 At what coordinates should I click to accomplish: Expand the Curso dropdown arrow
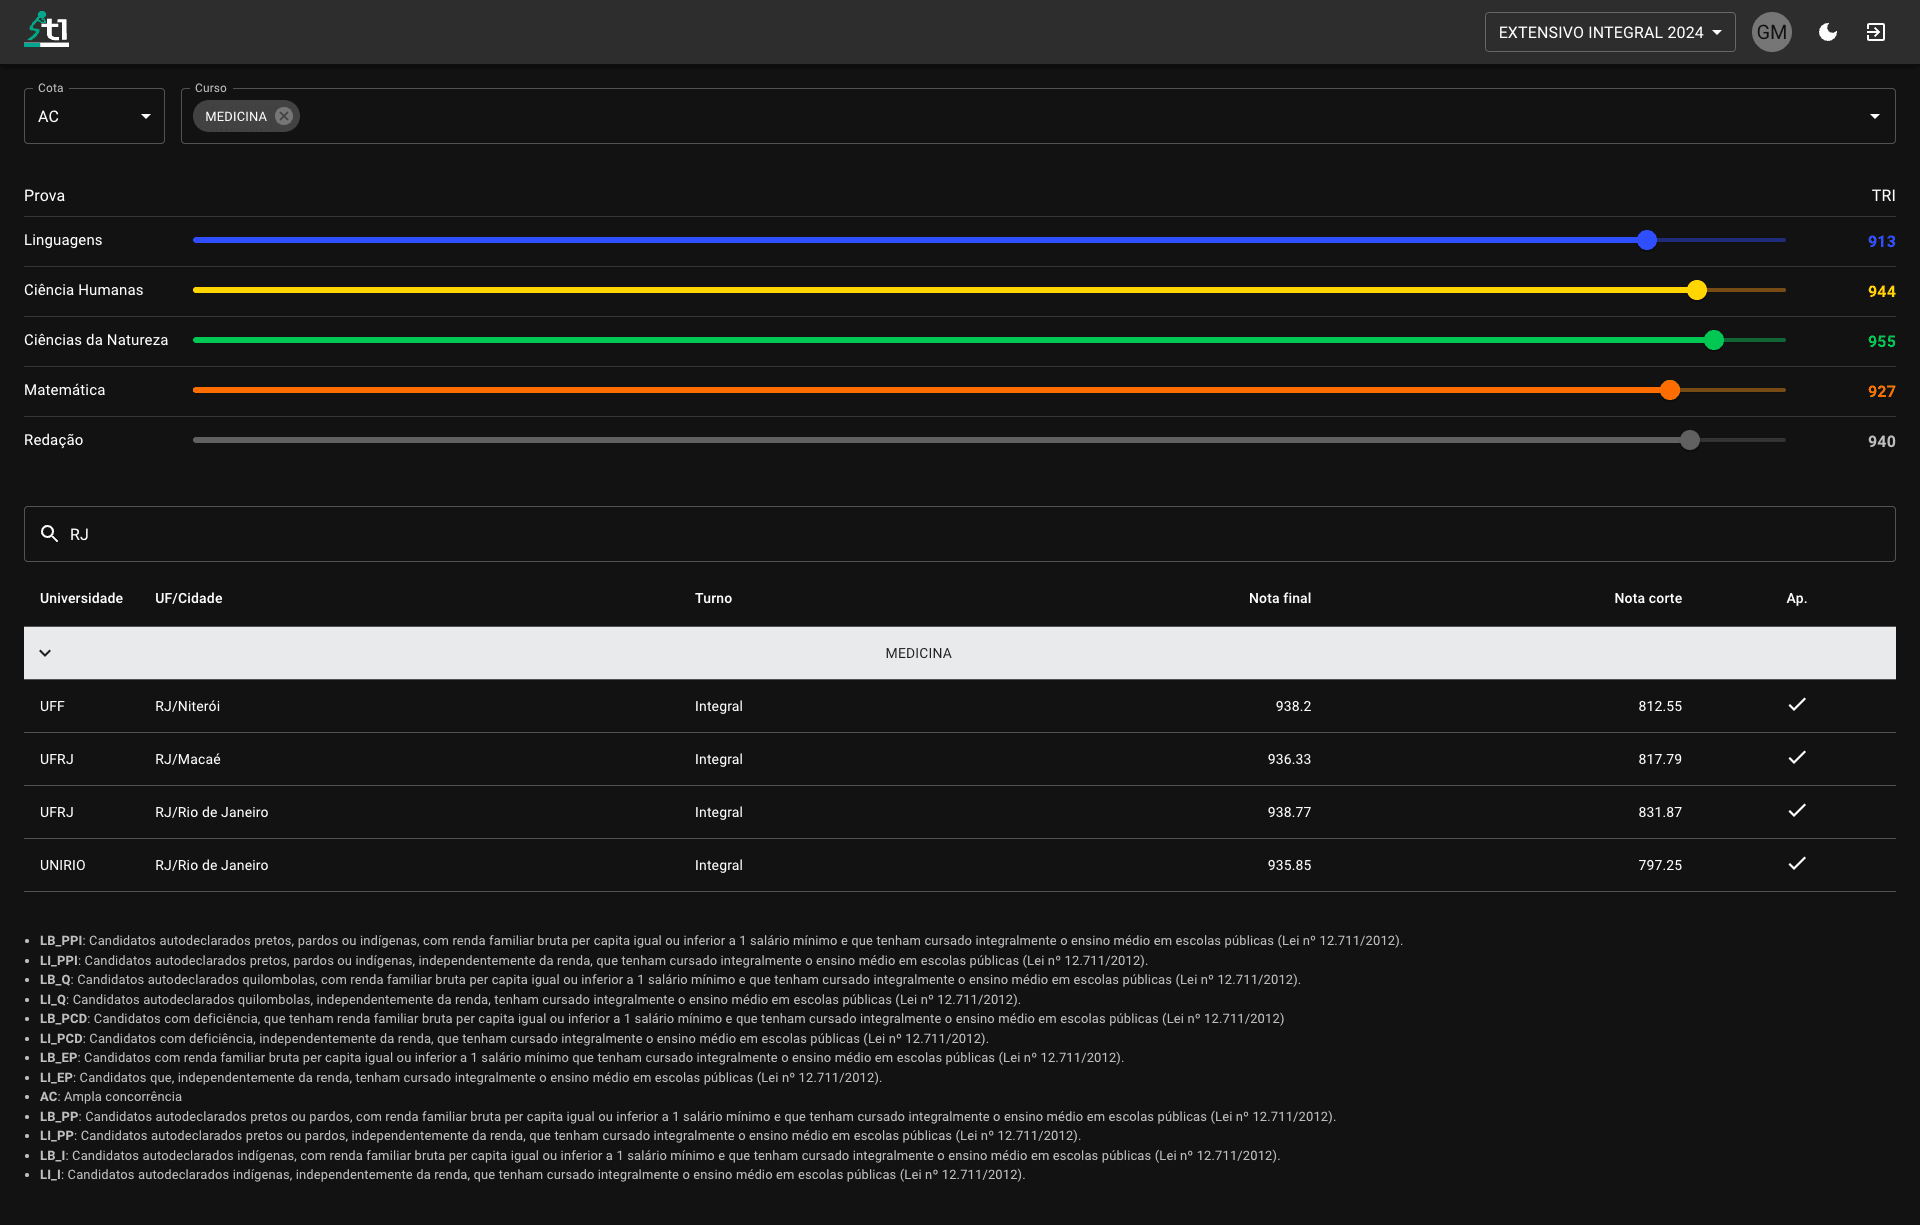(1874, 116)
